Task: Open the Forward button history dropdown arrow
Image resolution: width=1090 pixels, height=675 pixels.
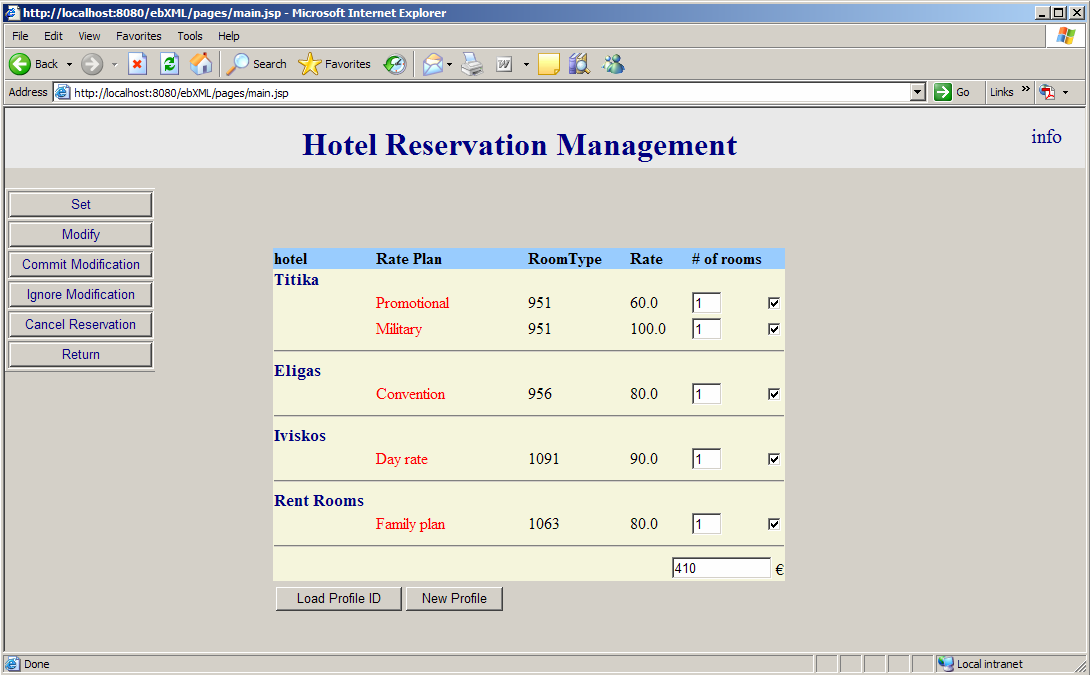Action: 115,65
